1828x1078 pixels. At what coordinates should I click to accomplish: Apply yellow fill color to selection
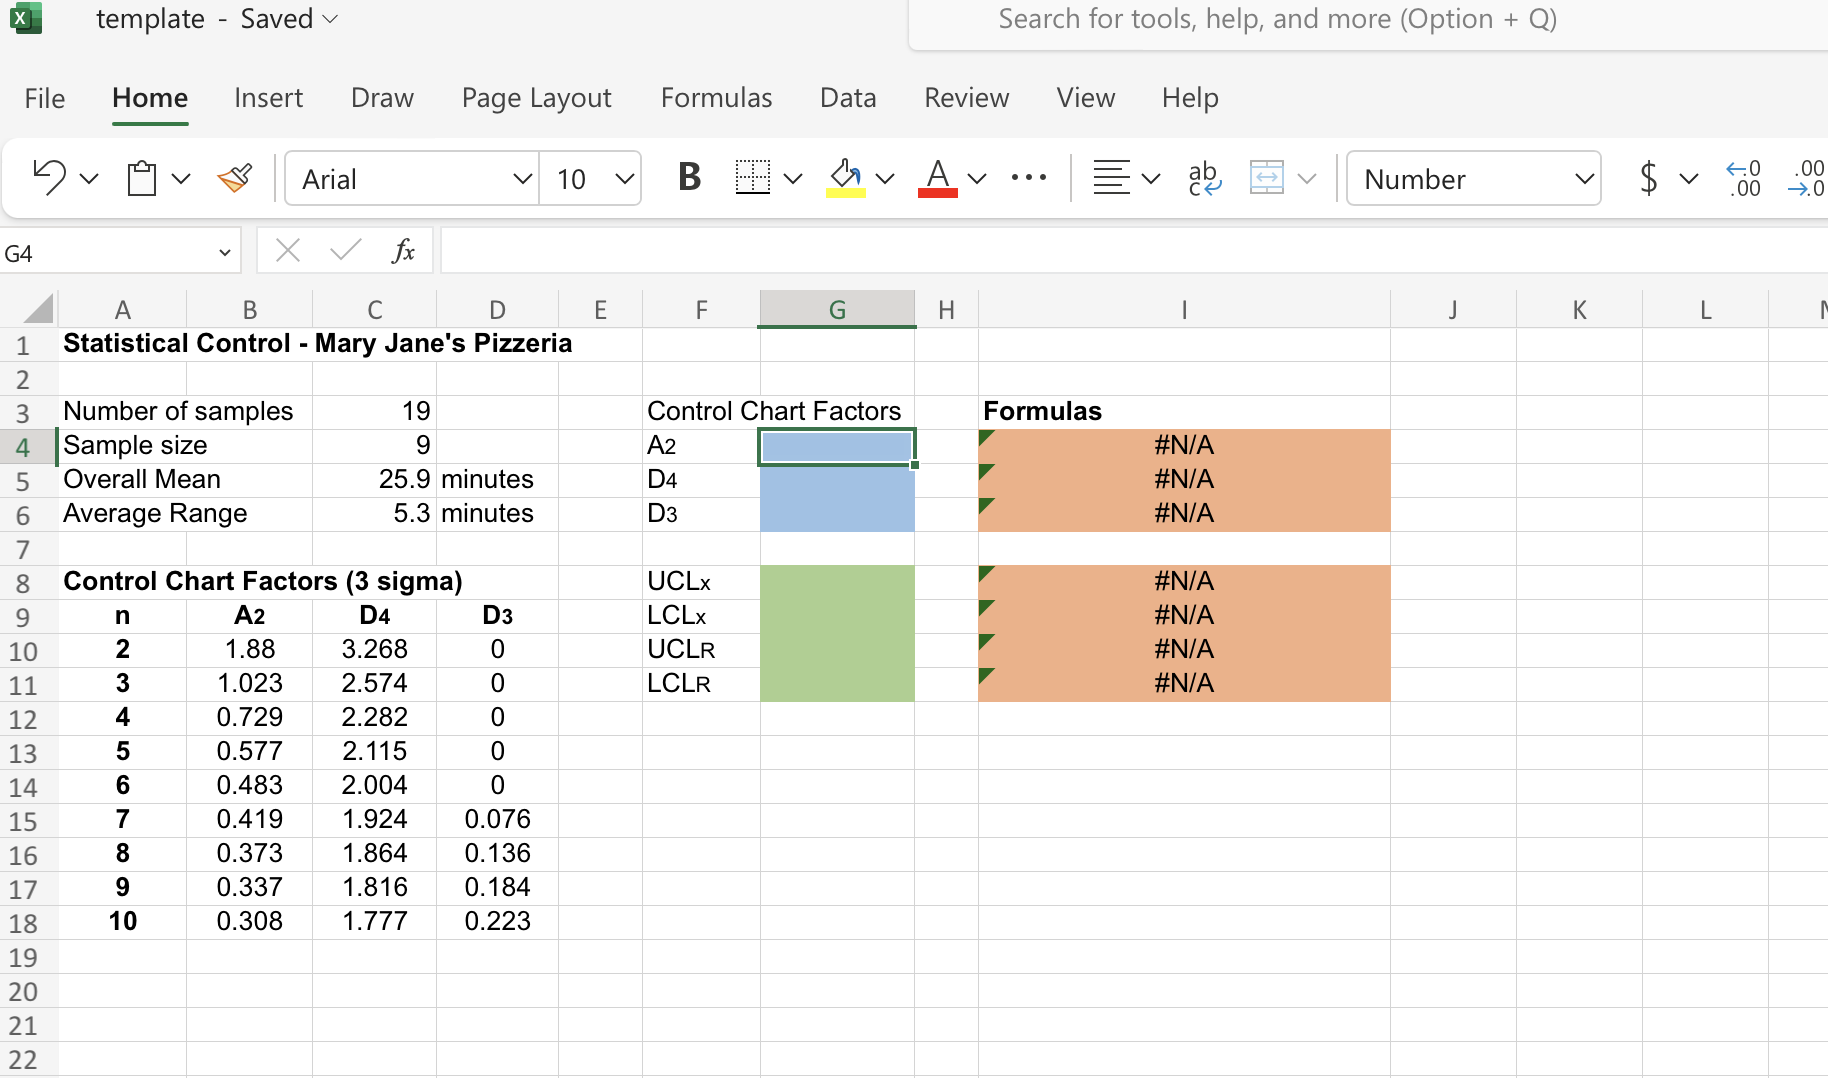tap(845, 178)
